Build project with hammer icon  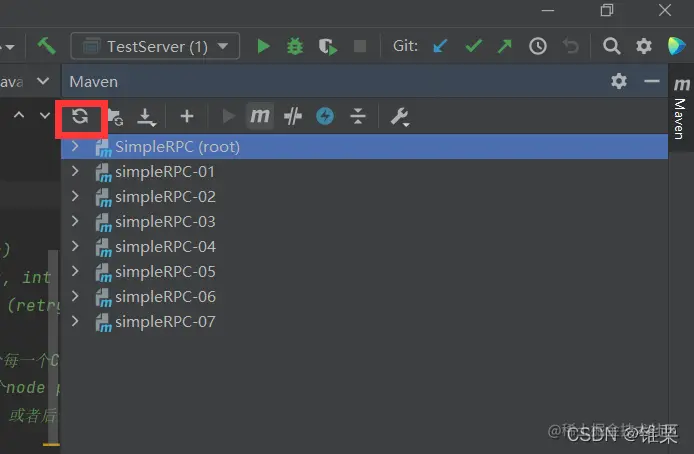click(x=46, y=46)
